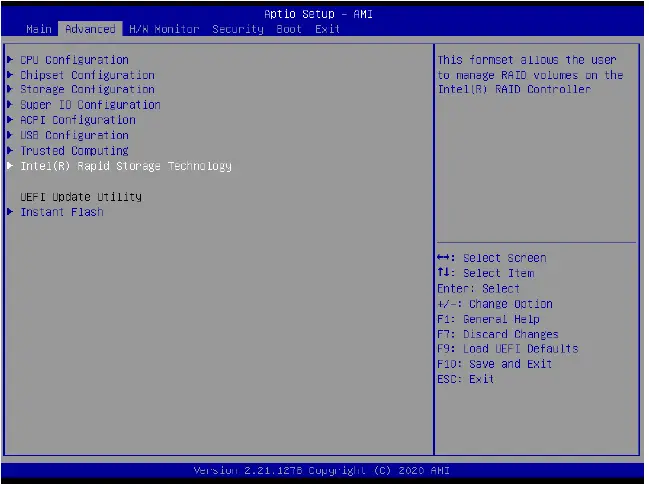This screenshot has width=649, height=489.
Task: Select the Advanced tab
Action: click(x=90, y=29)
